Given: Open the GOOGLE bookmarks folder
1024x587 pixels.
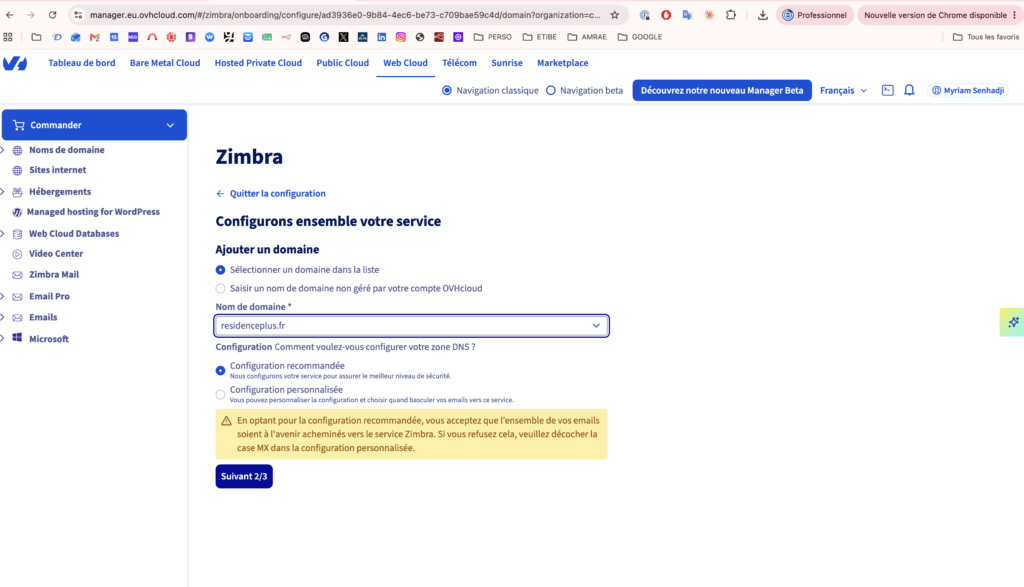Looking at the screenshot, I should [640, 37].
